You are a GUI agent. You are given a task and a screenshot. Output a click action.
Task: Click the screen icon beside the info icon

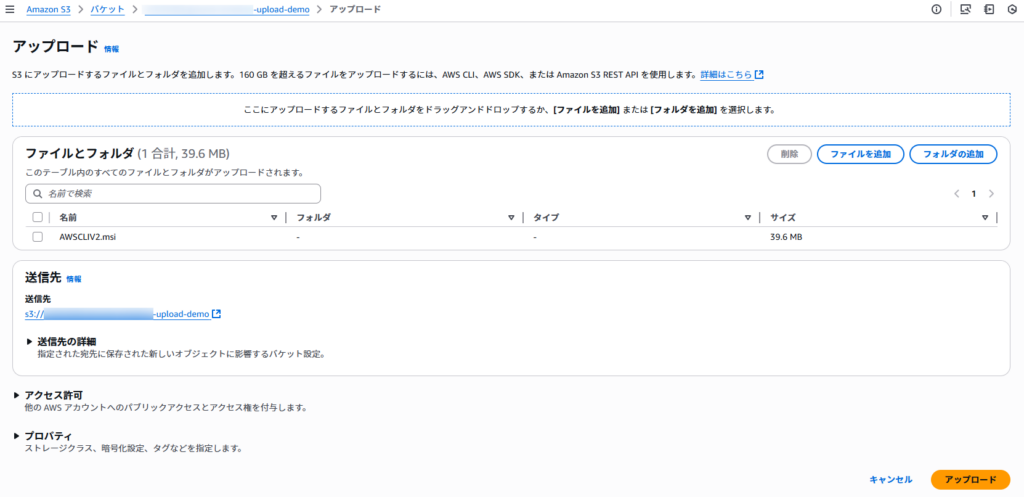[x=965, y=9]
